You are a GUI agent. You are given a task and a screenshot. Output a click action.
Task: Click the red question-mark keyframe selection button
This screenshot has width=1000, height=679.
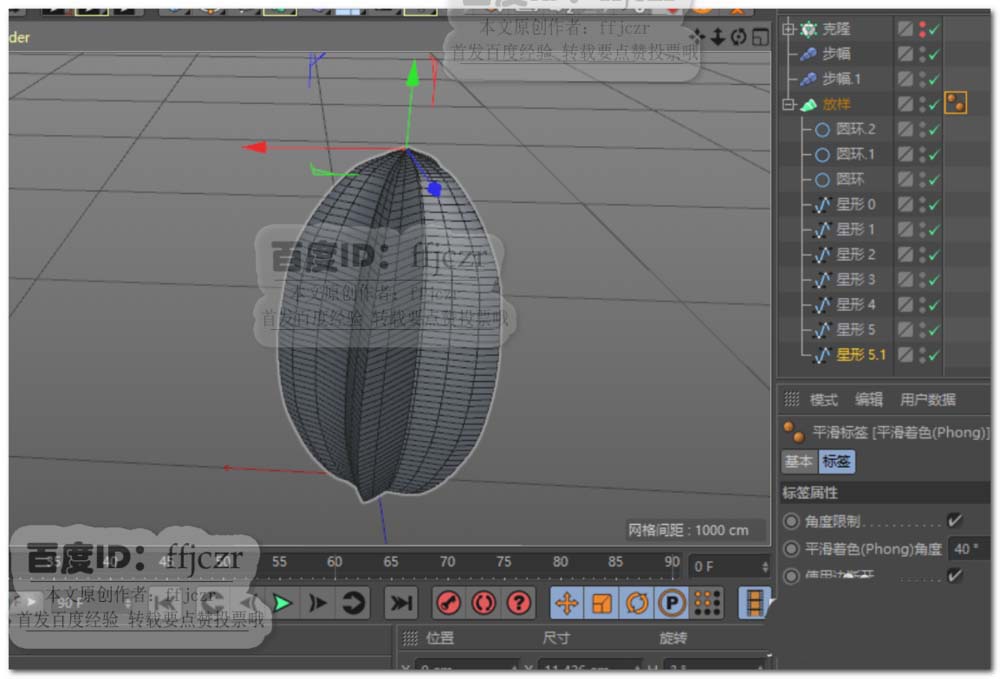click(x=518, y=602)
